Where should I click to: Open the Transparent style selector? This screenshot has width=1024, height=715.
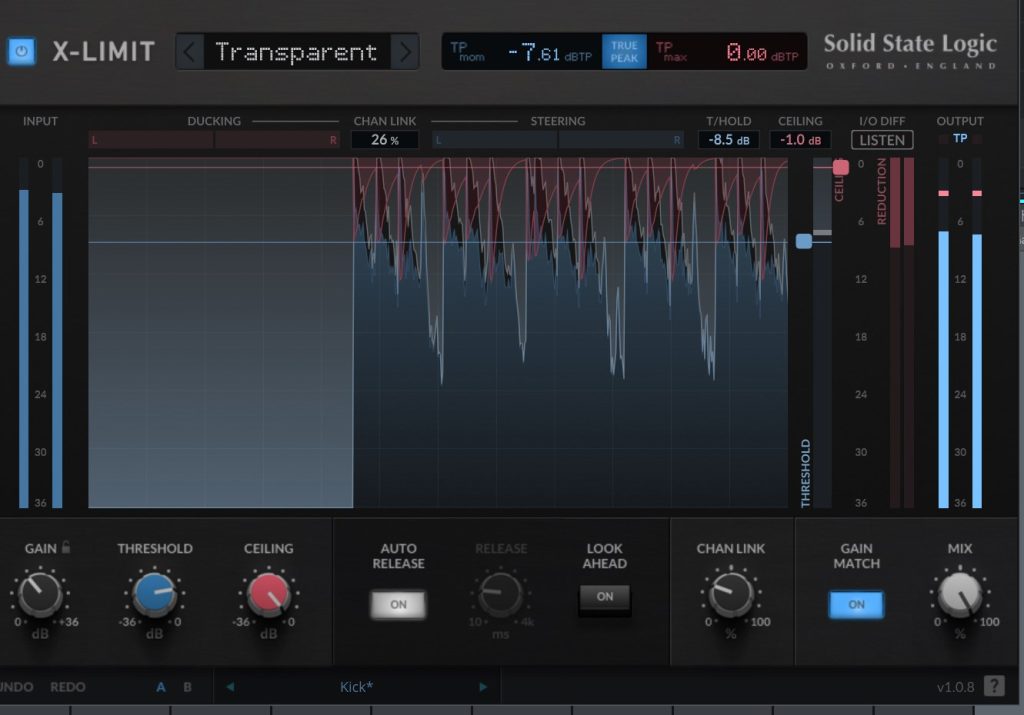(296, 52)
